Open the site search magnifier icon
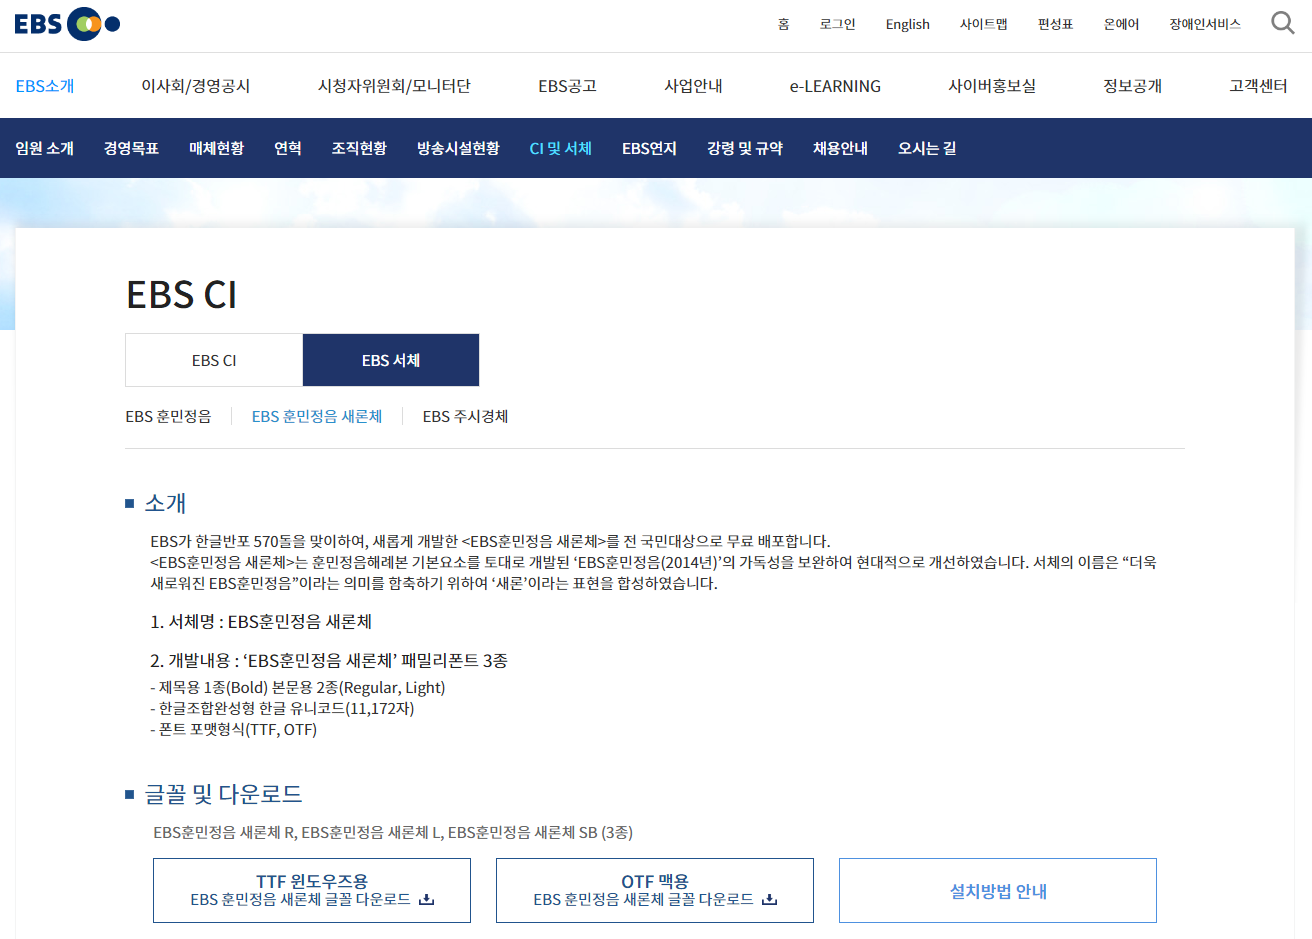The width and height of the screenshot is (1312, 939). pyautogui.click(x=1283, y=21)
